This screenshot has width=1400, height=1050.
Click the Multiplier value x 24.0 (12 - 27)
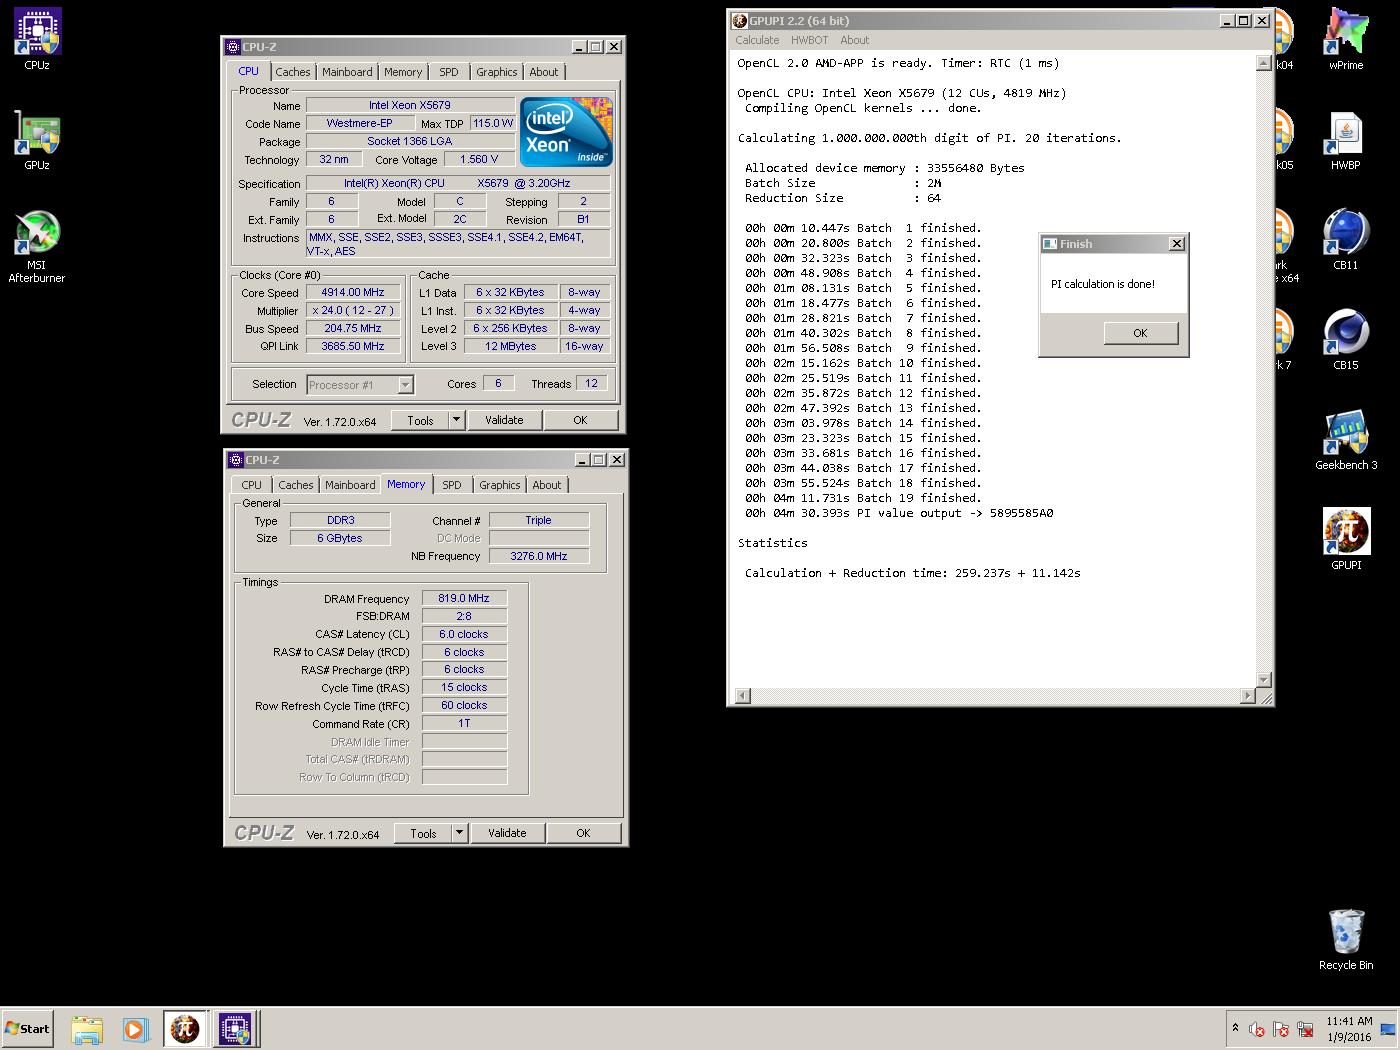click(x=353, y=311)
